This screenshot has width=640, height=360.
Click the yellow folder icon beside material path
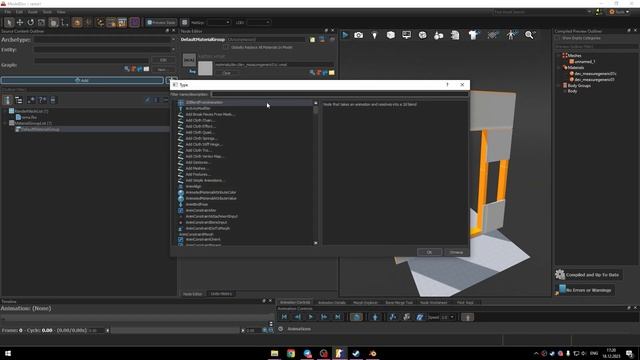coord(331,73)
